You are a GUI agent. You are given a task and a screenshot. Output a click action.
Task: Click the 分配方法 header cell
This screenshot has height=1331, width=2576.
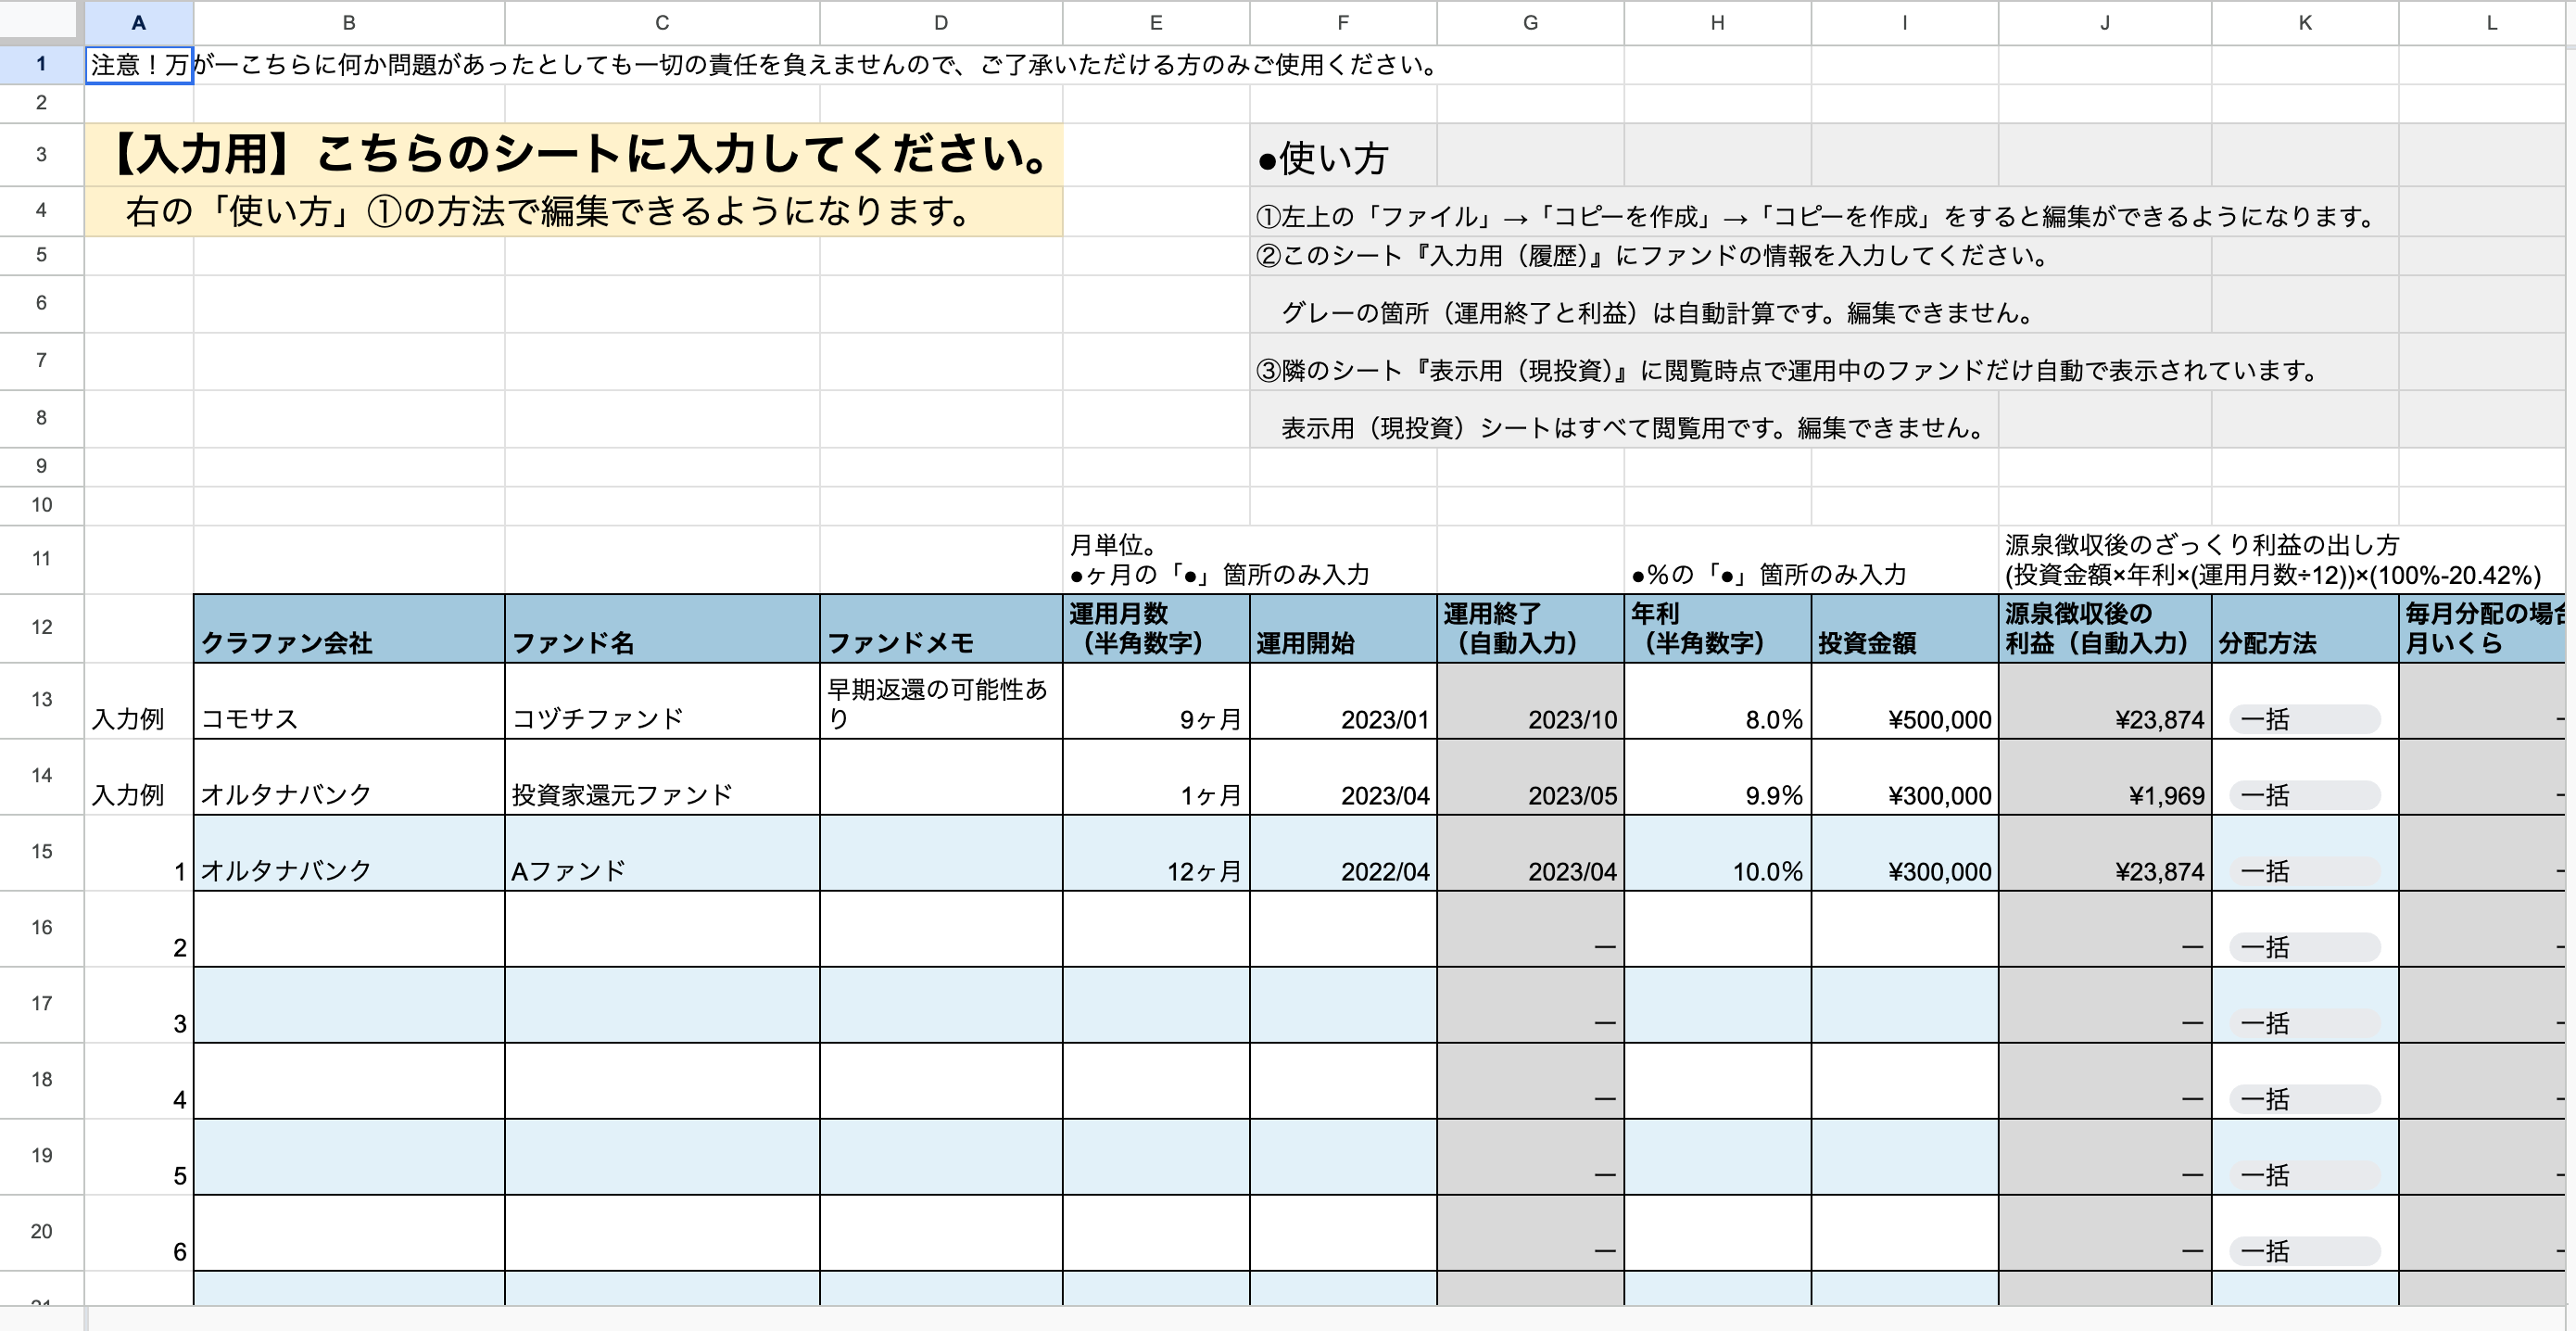point(2305,628)
